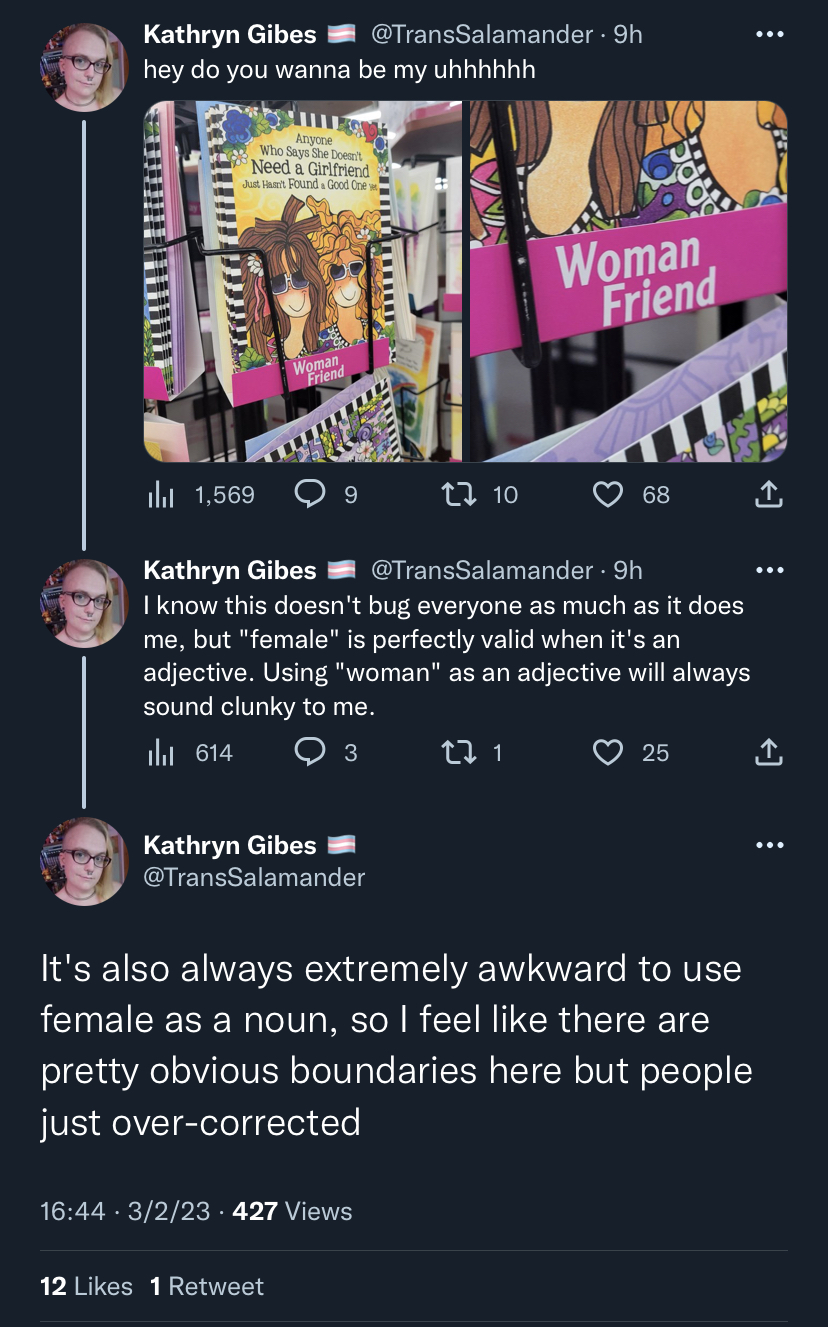This screenshot has width=828, height=1327.
Task: Open more options on the main tweet
Action: [769, 845]
